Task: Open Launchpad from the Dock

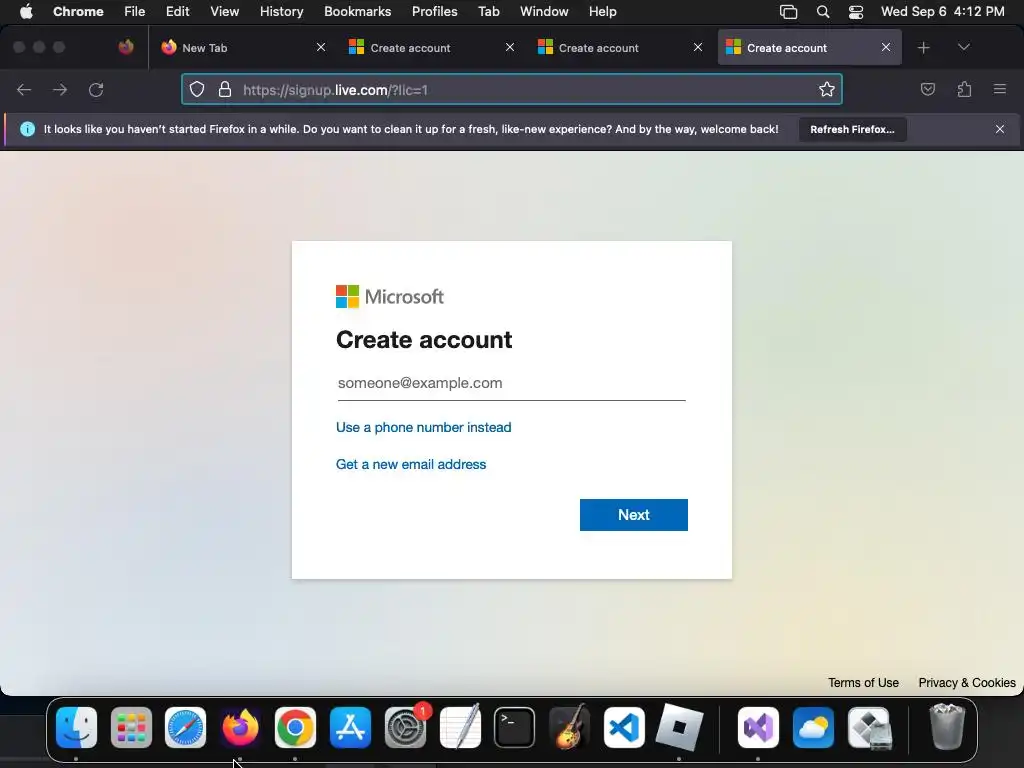Action: [x=131, y=727]
